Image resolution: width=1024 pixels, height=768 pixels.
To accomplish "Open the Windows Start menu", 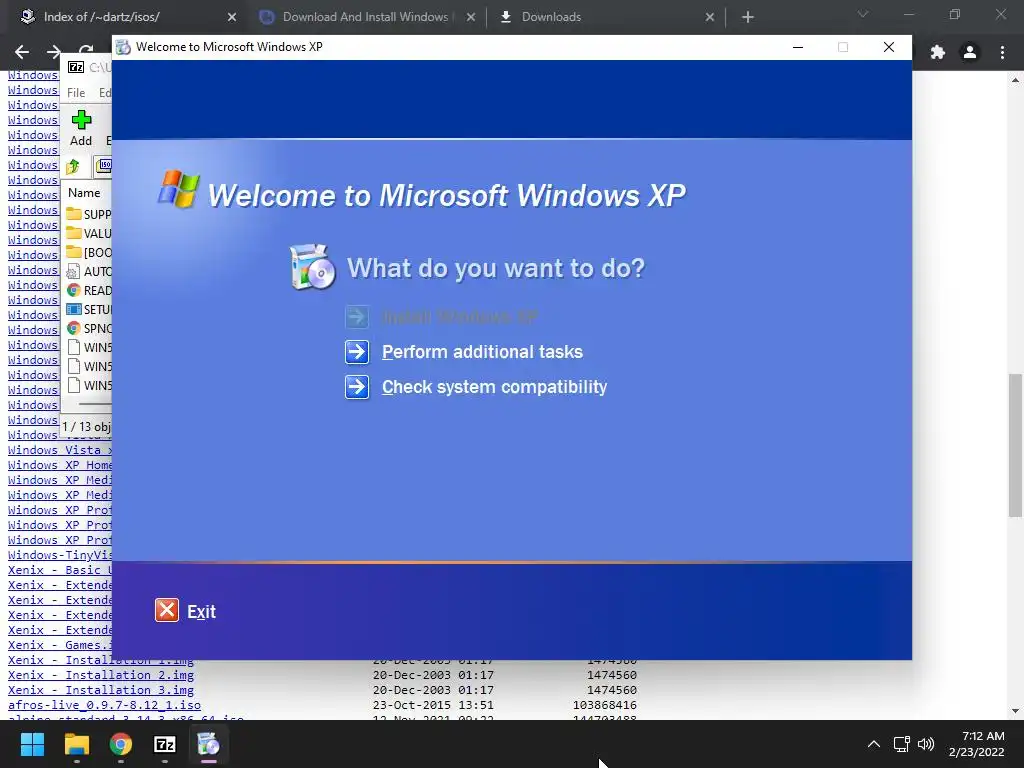I will pos(32,744).
